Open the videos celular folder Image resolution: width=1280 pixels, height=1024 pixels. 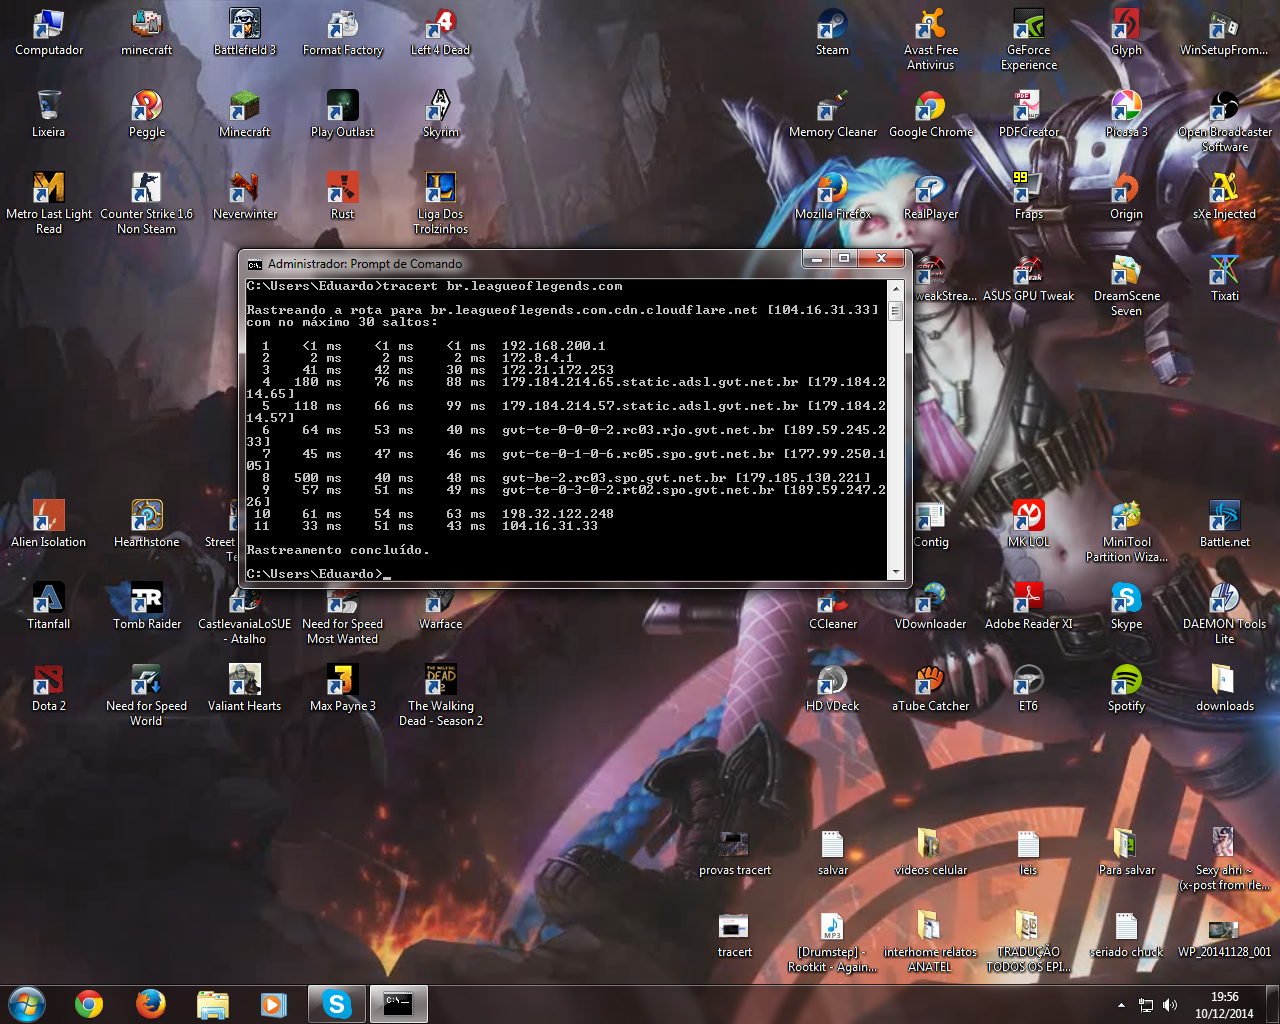[931, 853]
